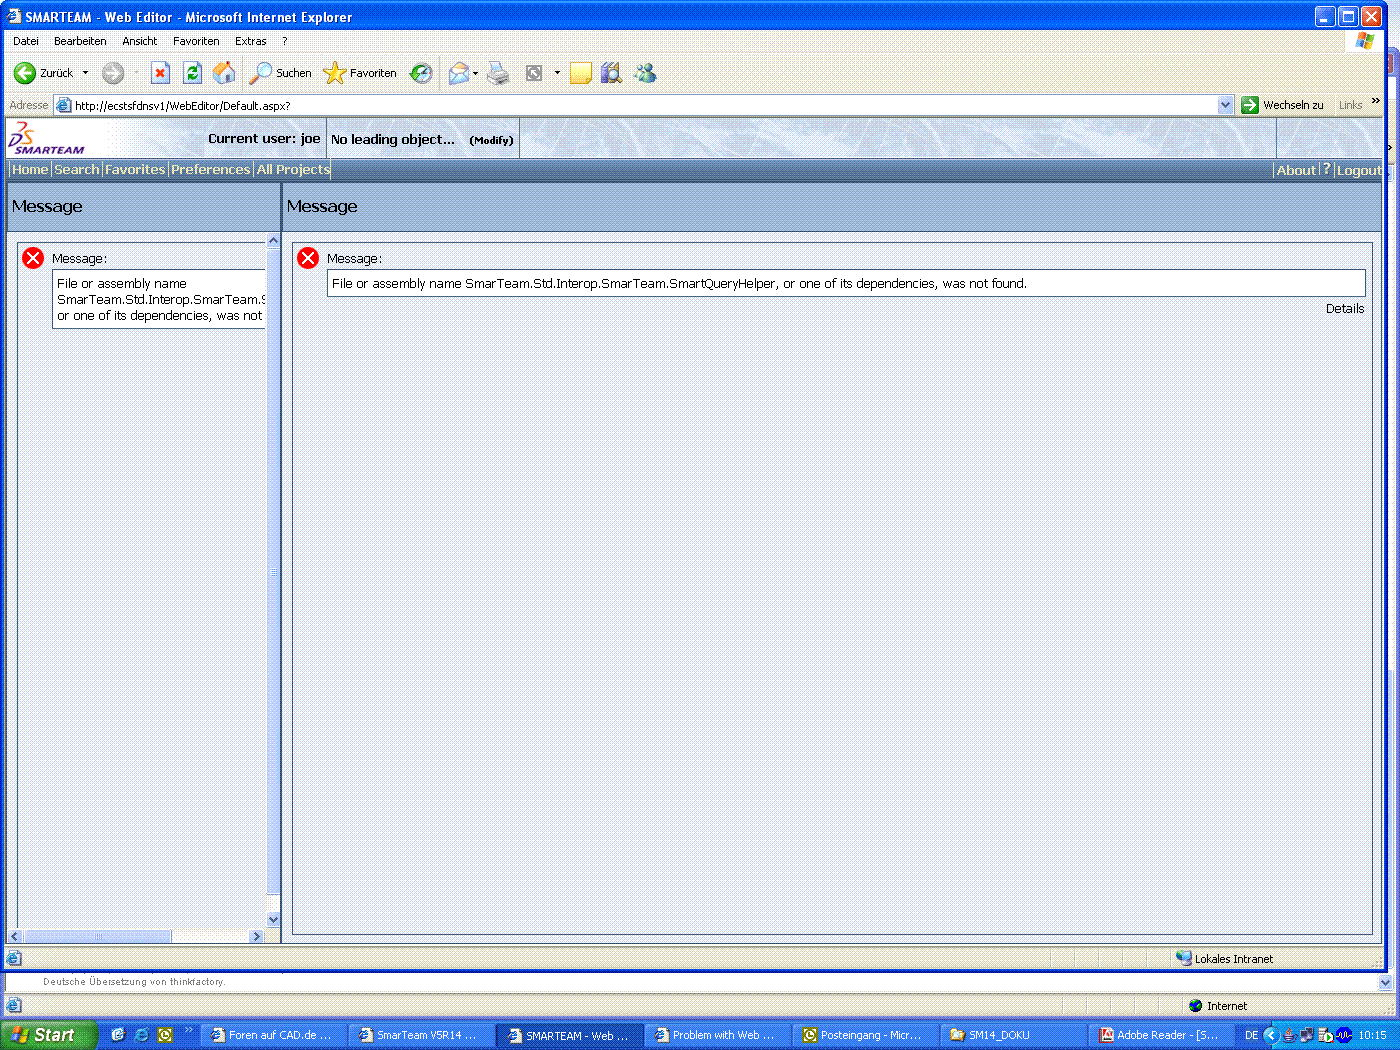Image resolution: width=1400 pixels, height=1050 pixels.
Task: Open the Home navigation tab
Action: click(x=30, y=170)
